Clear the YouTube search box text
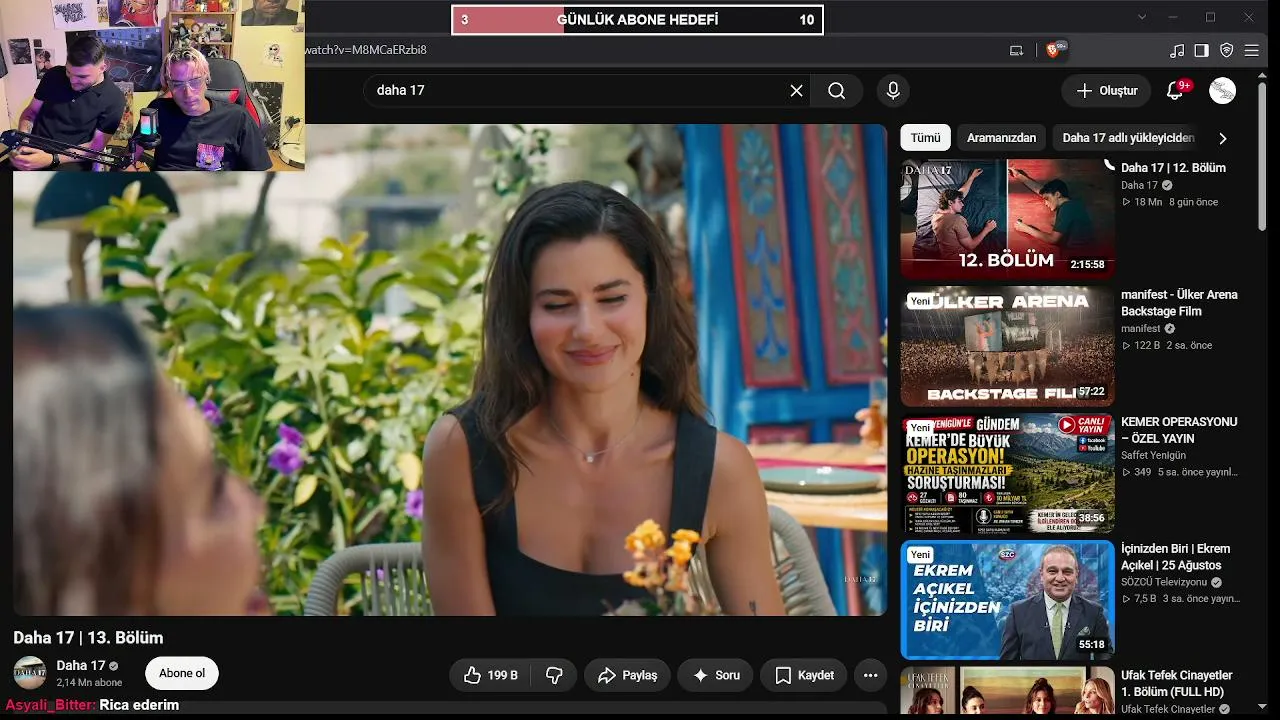This screenshot has height=720, width=1280. [x=796, y=91]
